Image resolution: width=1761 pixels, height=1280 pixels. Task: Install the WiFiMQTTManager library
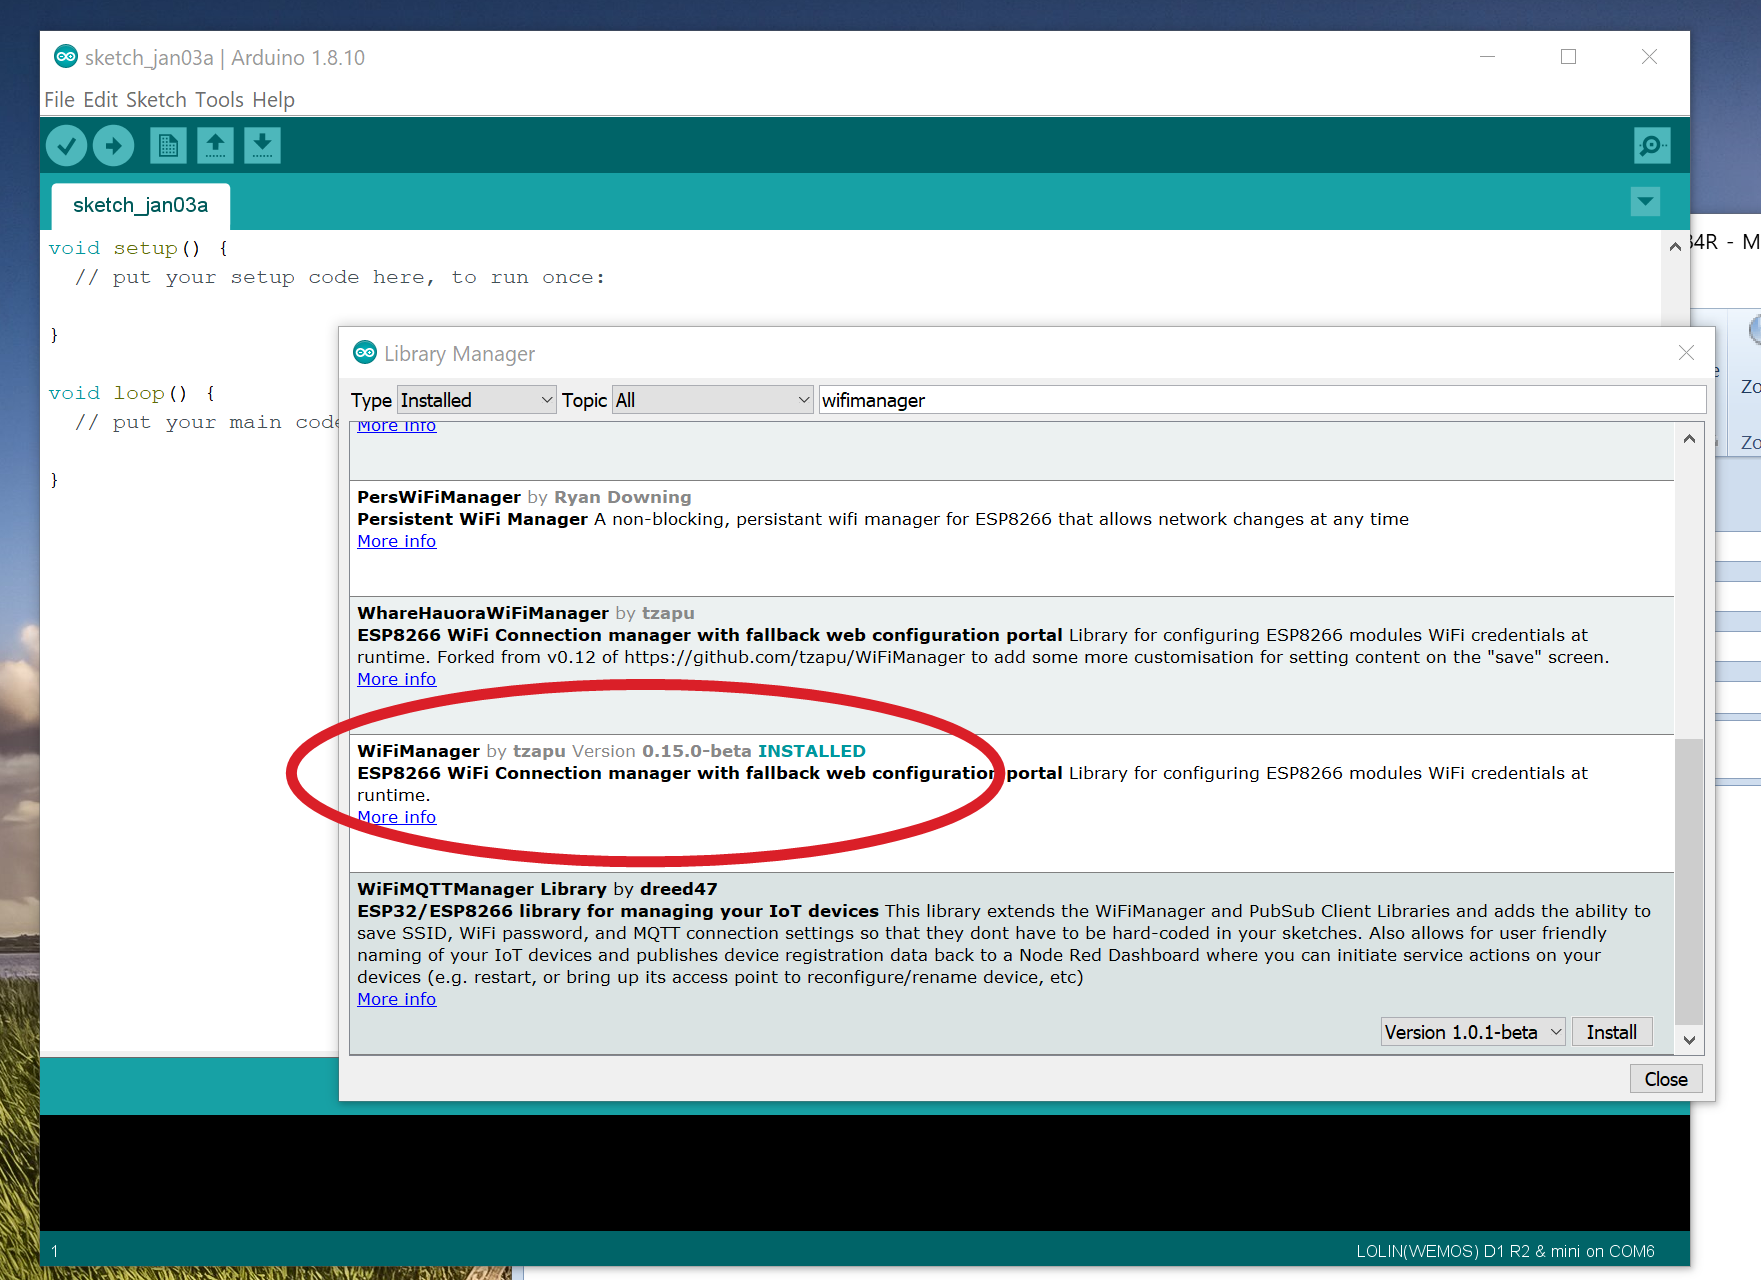pos(1612,1032)
